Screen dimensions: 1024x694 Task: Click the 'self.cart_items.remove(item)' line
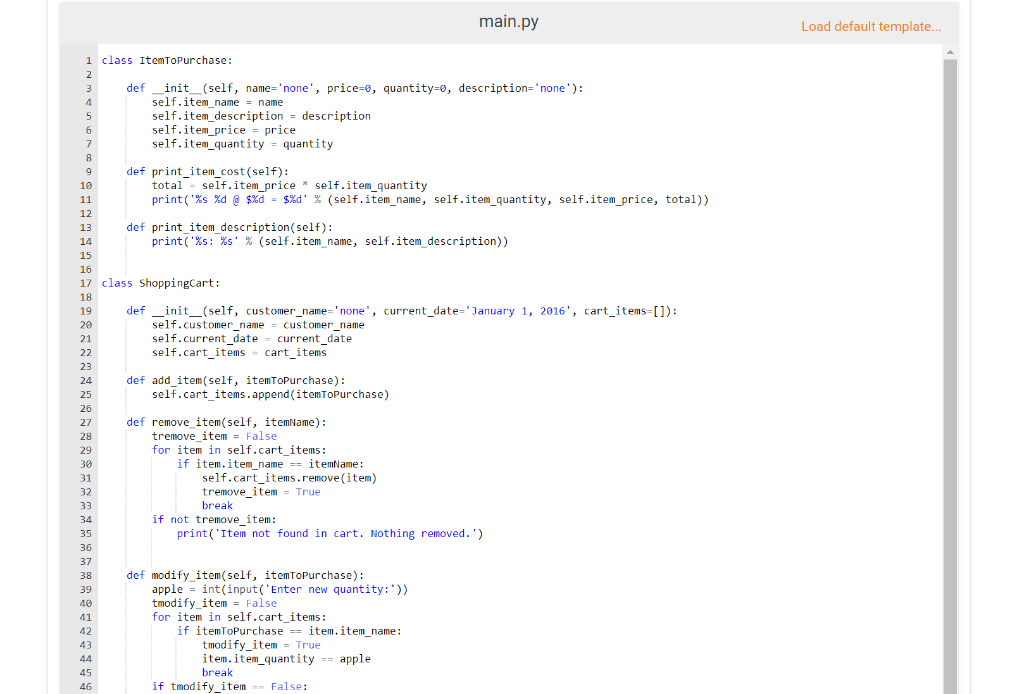[289, 478]
